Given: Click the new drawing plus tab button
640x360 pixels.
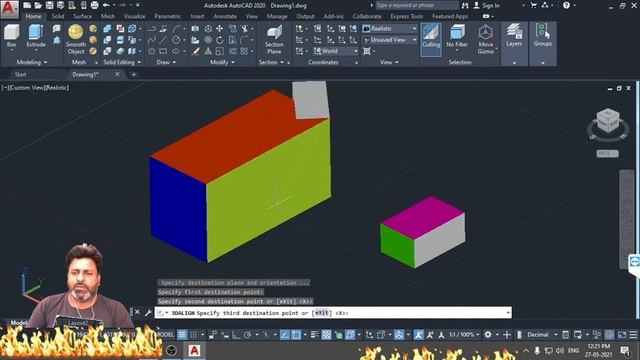Looking at the screenshot, I should 133,74.
